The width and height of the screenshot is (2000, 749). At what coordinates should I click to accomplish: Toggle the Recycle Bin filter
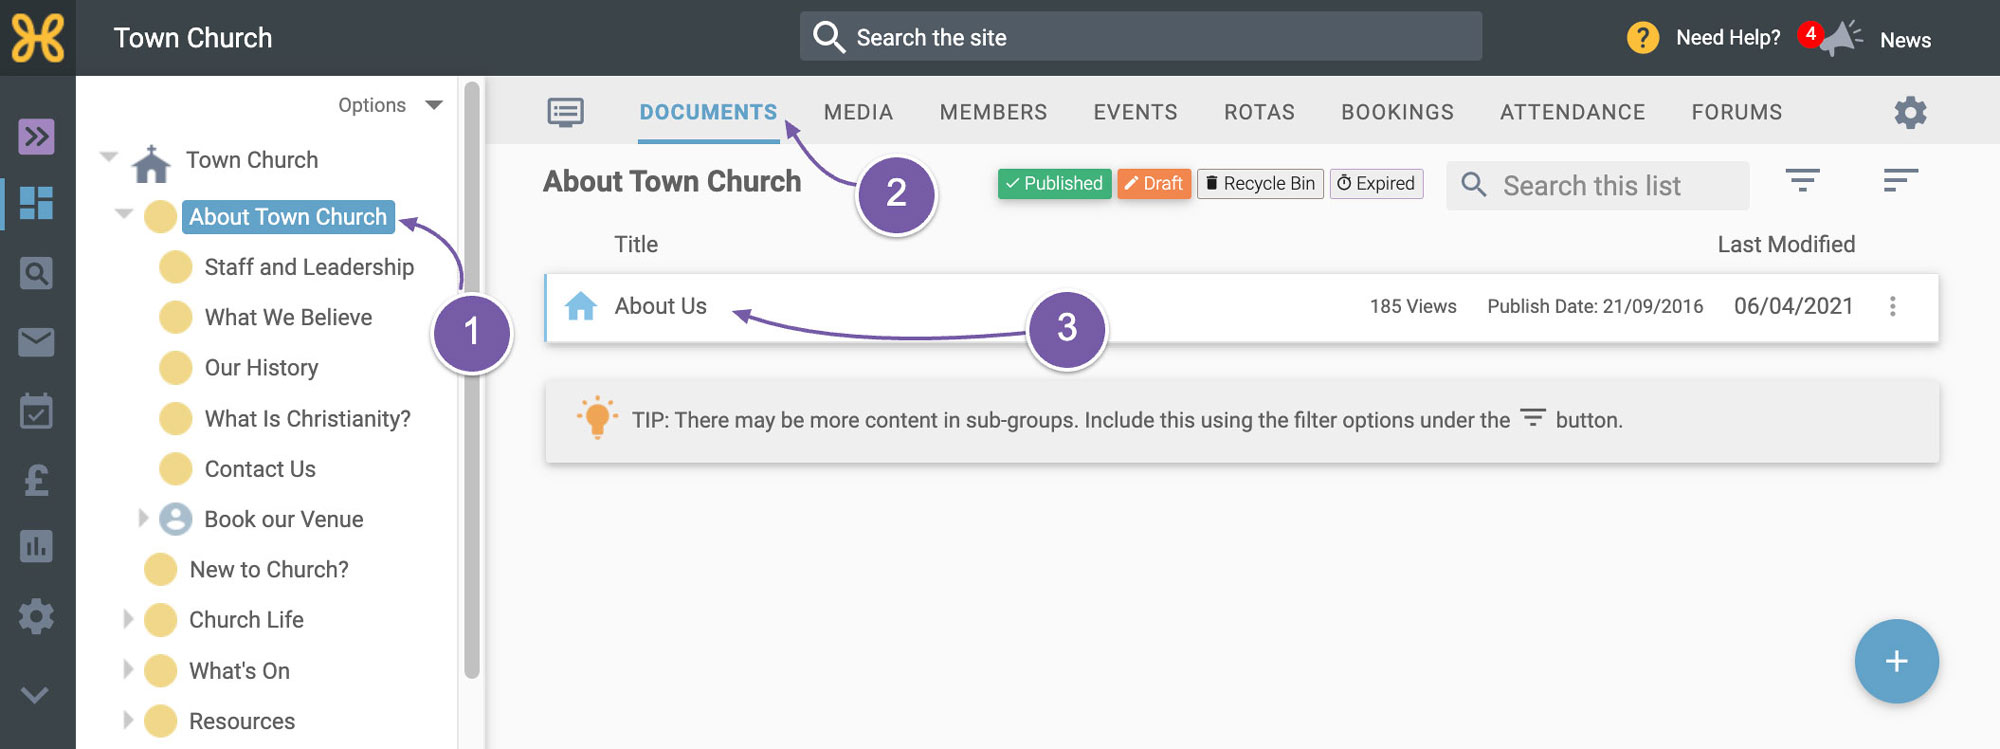[1260, 183]
